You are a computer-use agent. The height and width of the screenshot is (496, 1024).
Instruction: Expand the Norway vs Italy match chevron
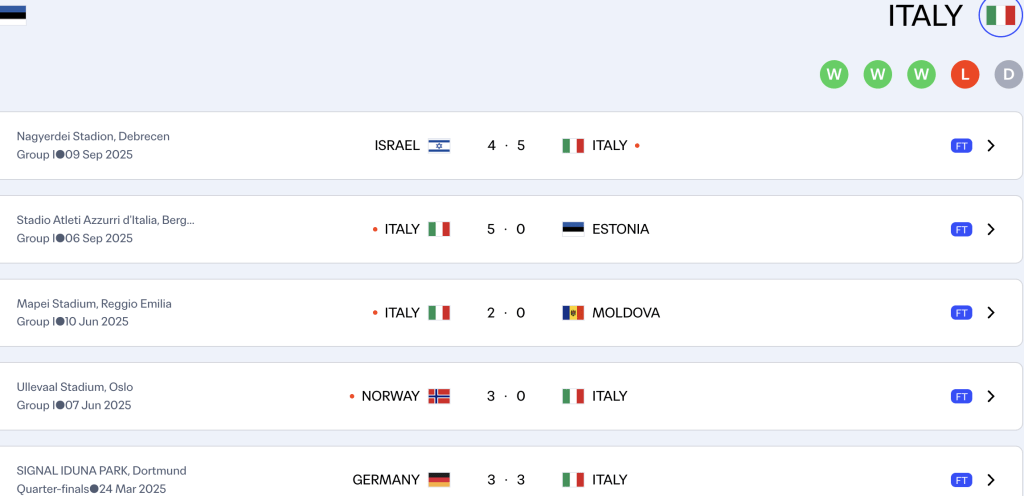[x=991, y=396]
